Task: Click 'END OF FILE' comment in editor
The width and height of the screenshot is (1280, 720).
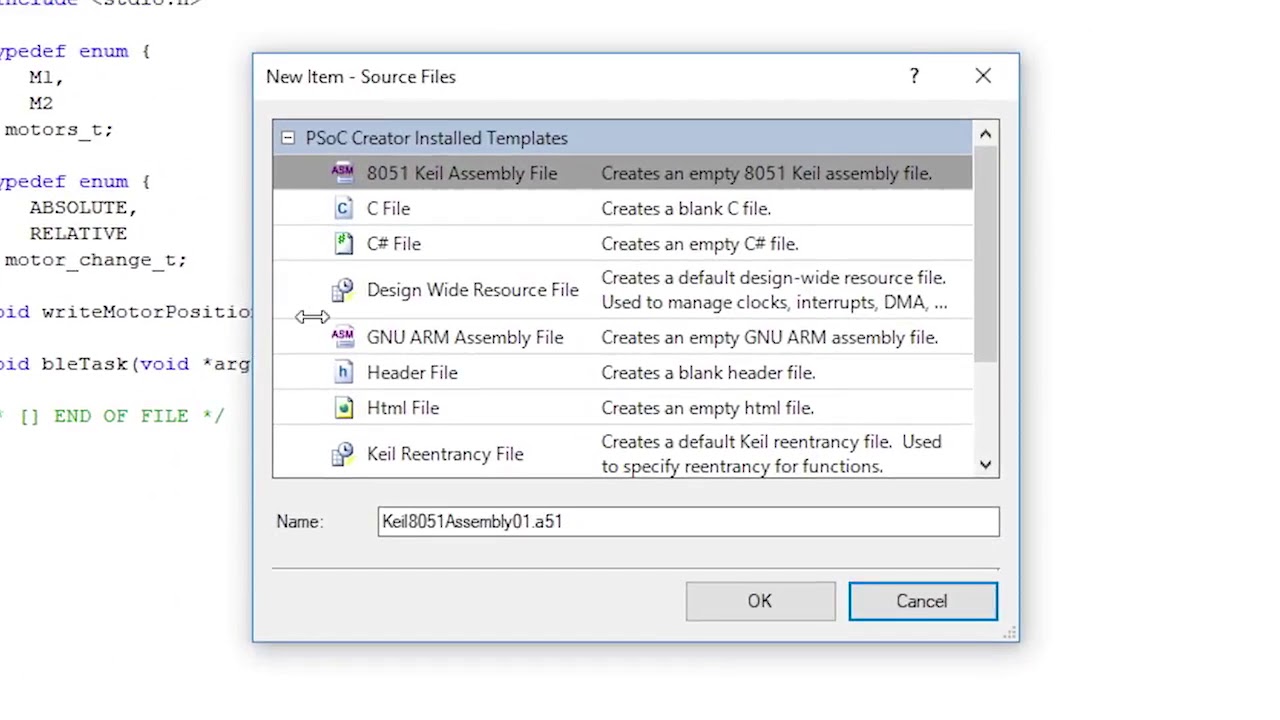Action: (x=121, y=416)
